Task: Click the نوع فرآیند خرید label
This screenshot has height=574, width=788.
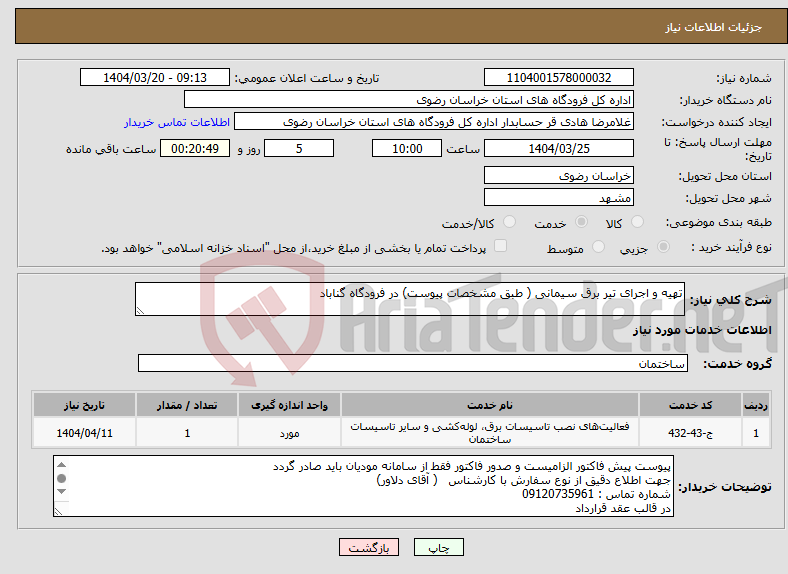Action: coord(732,247)
